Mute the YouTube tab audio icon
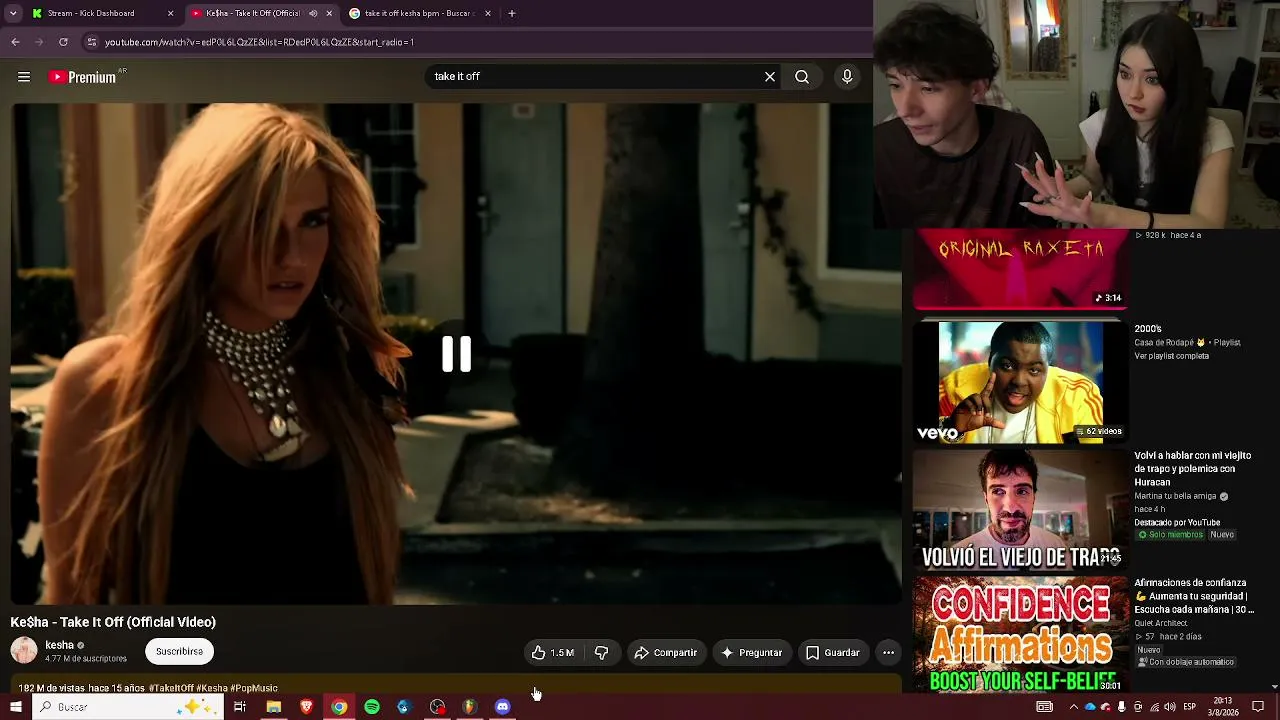1280x720 pixels. click(x=313, y=14)
